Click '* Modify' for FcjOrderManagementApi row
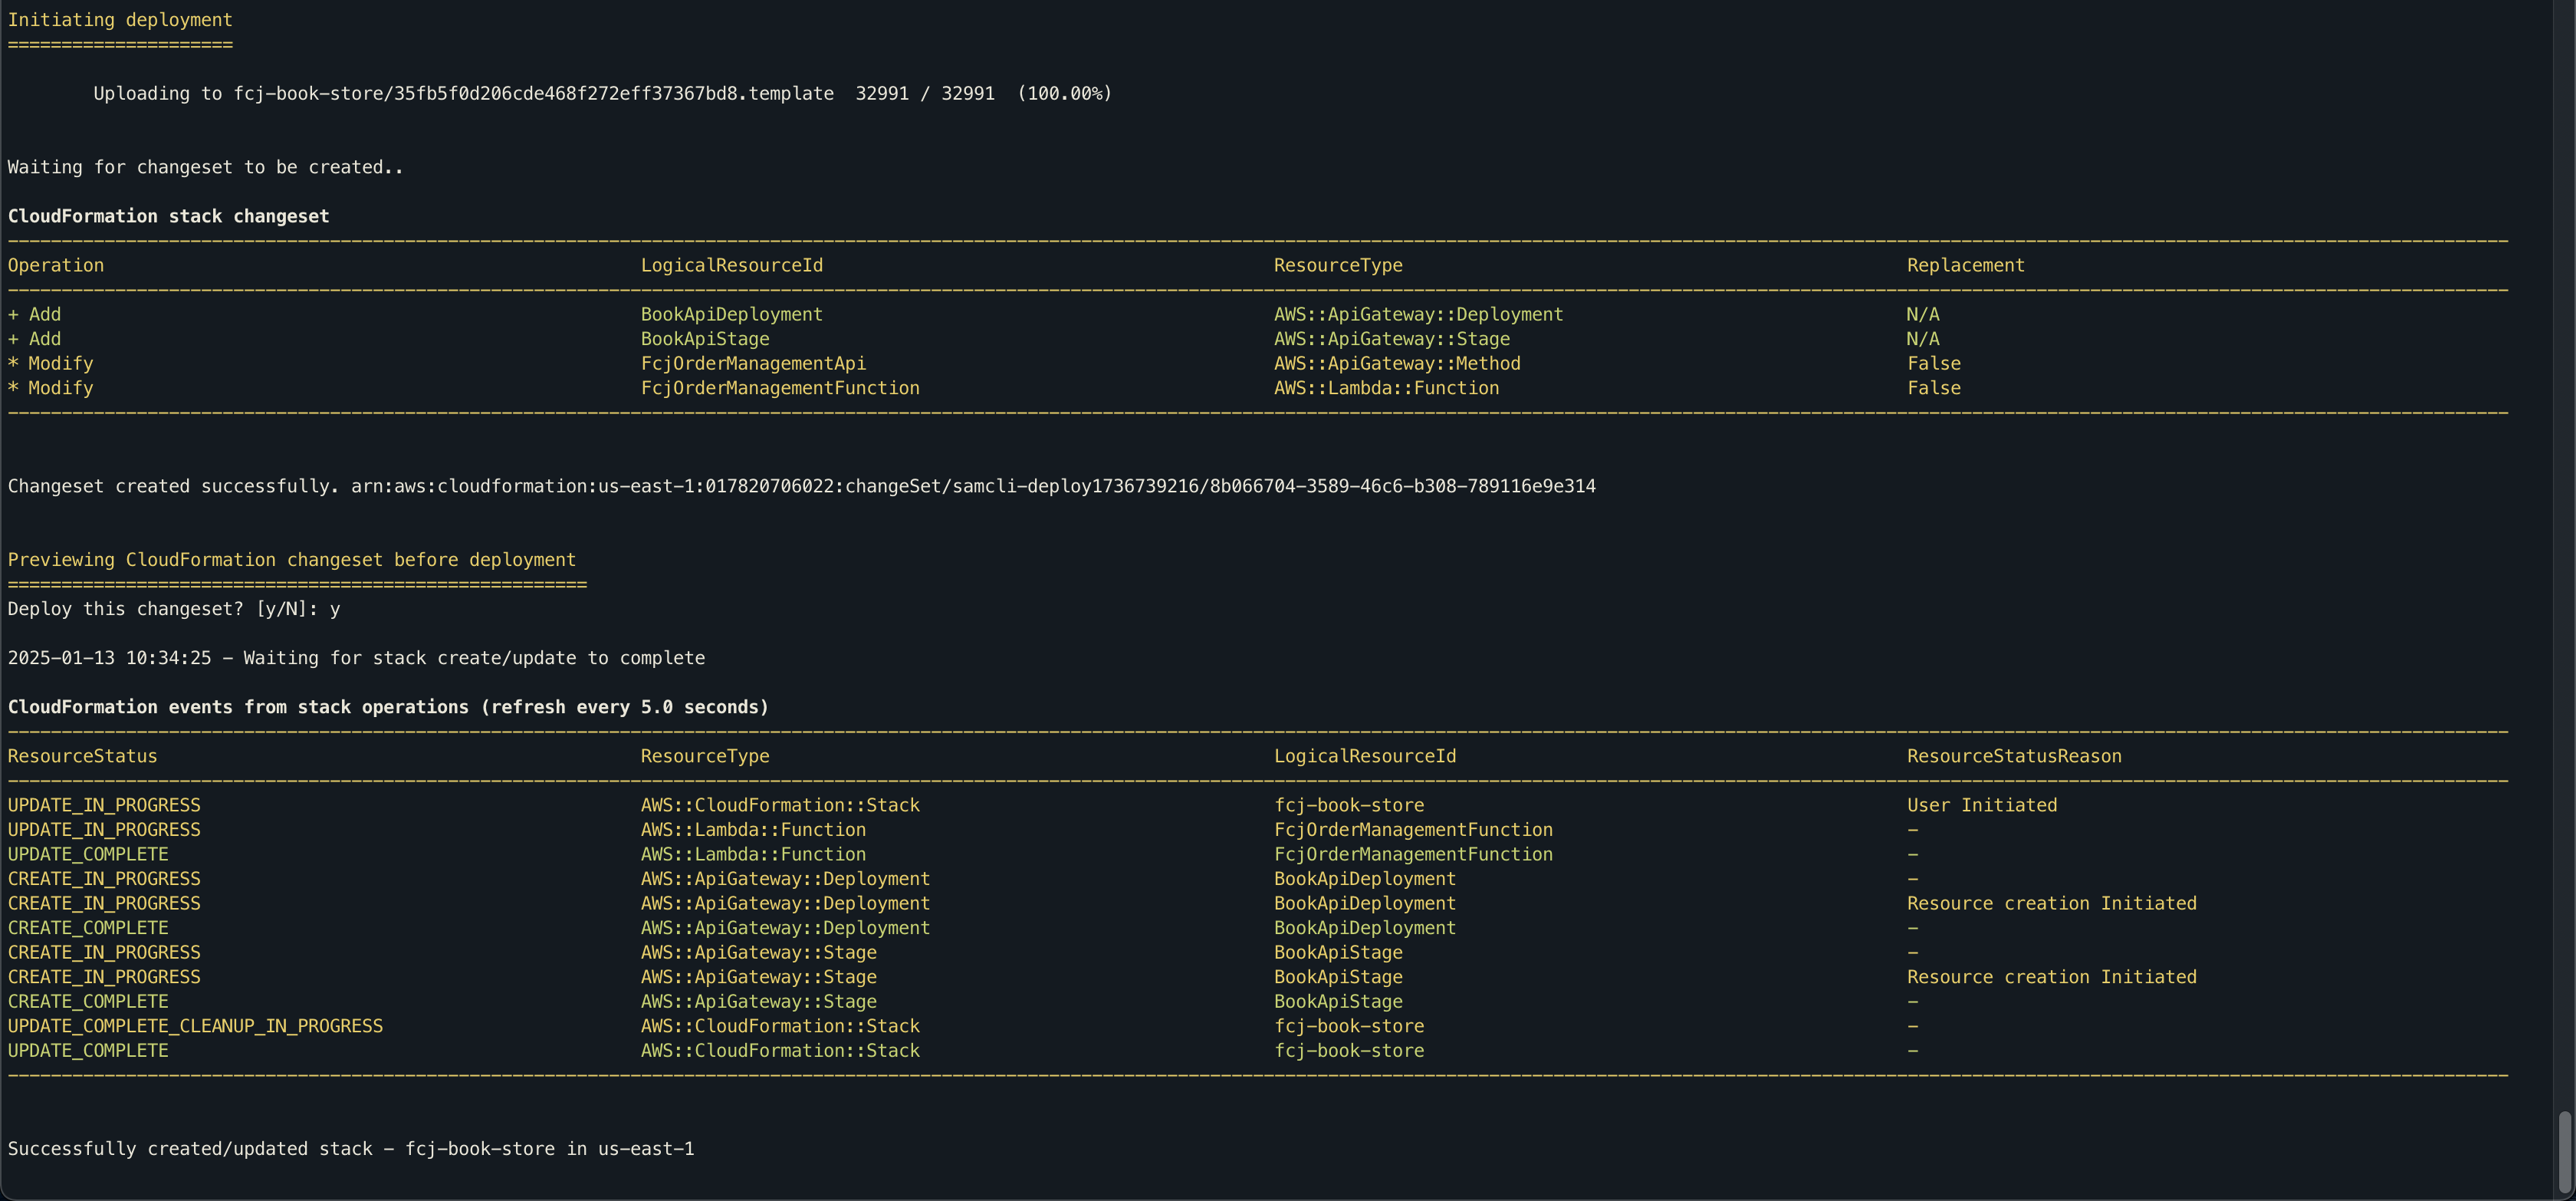2576x1201 pixels. coord(51,363)
